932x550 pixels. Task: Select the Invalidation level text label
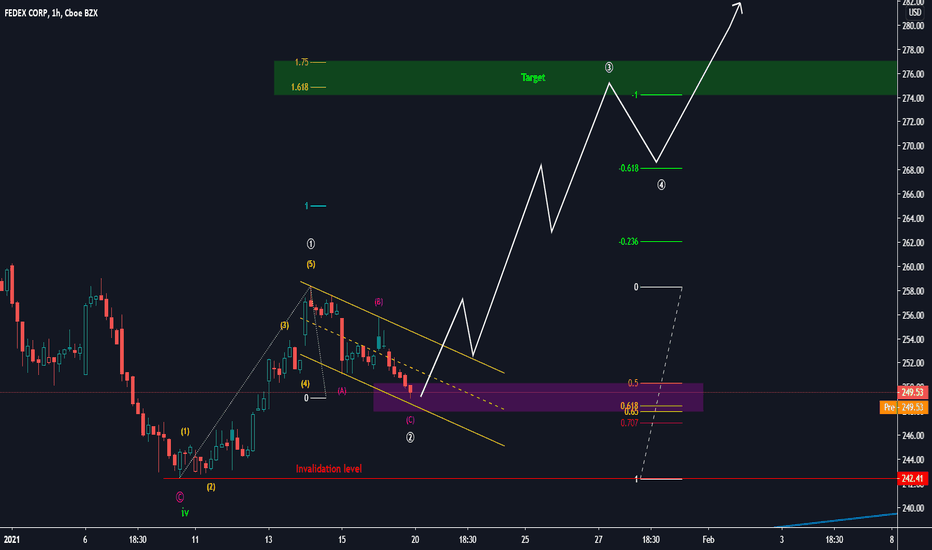329,469
